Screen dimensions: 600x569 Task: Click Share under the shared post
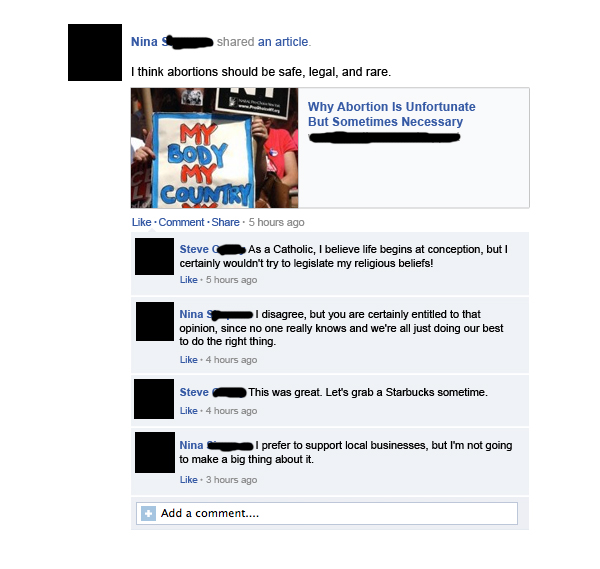point(225,222)
